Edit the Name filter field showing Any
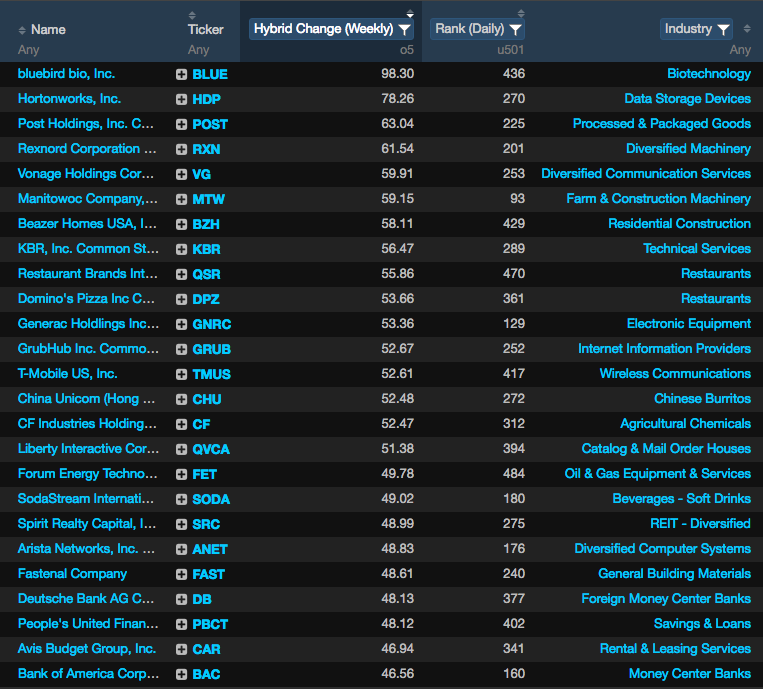Screen dimensions: 763x689 [x=28, y=50]
